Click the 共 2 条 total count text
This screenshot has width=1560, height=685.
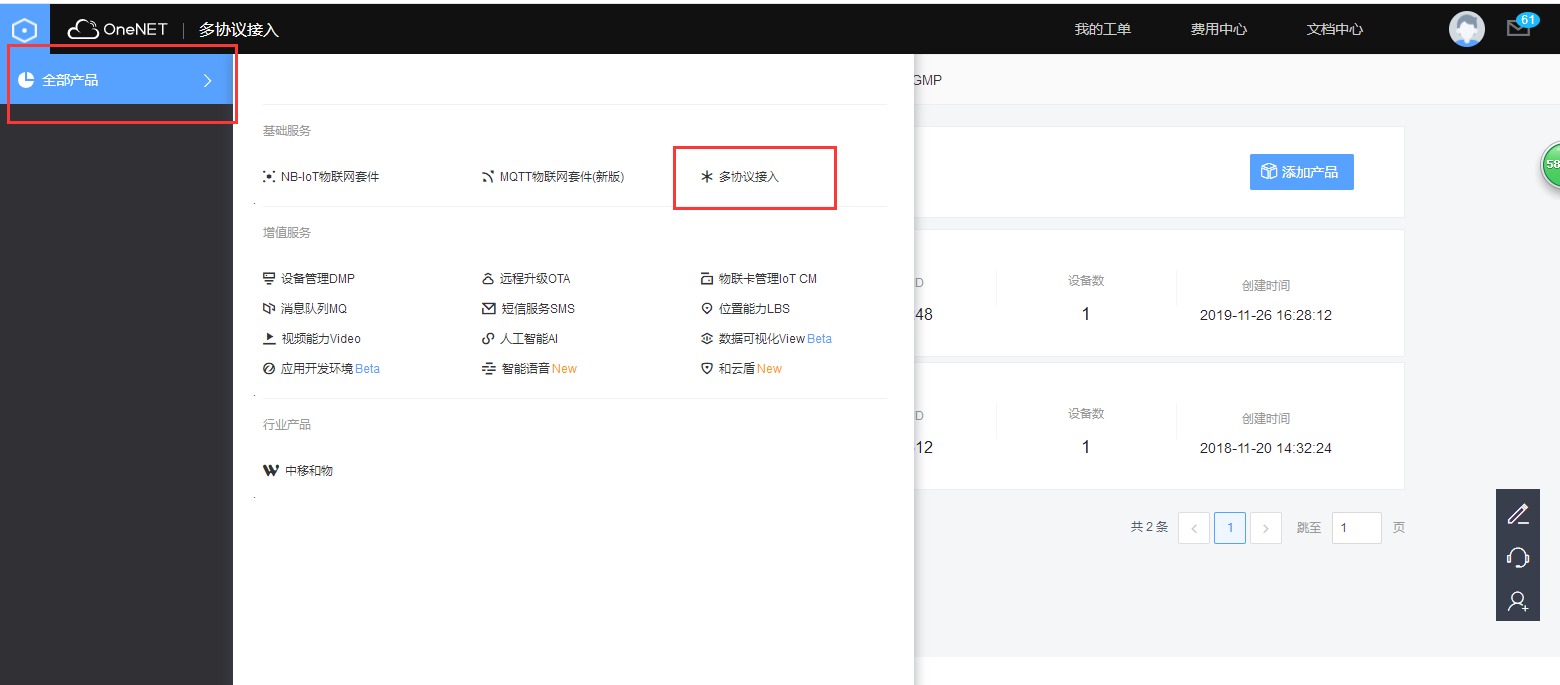coord(1149,527)
